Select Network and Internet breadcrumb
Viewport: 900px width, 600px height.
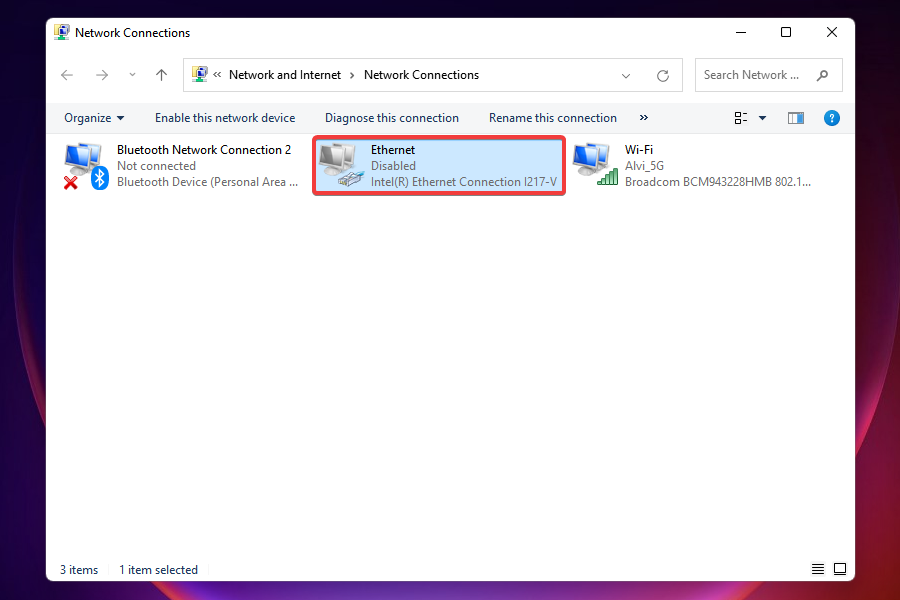[285, 75]
